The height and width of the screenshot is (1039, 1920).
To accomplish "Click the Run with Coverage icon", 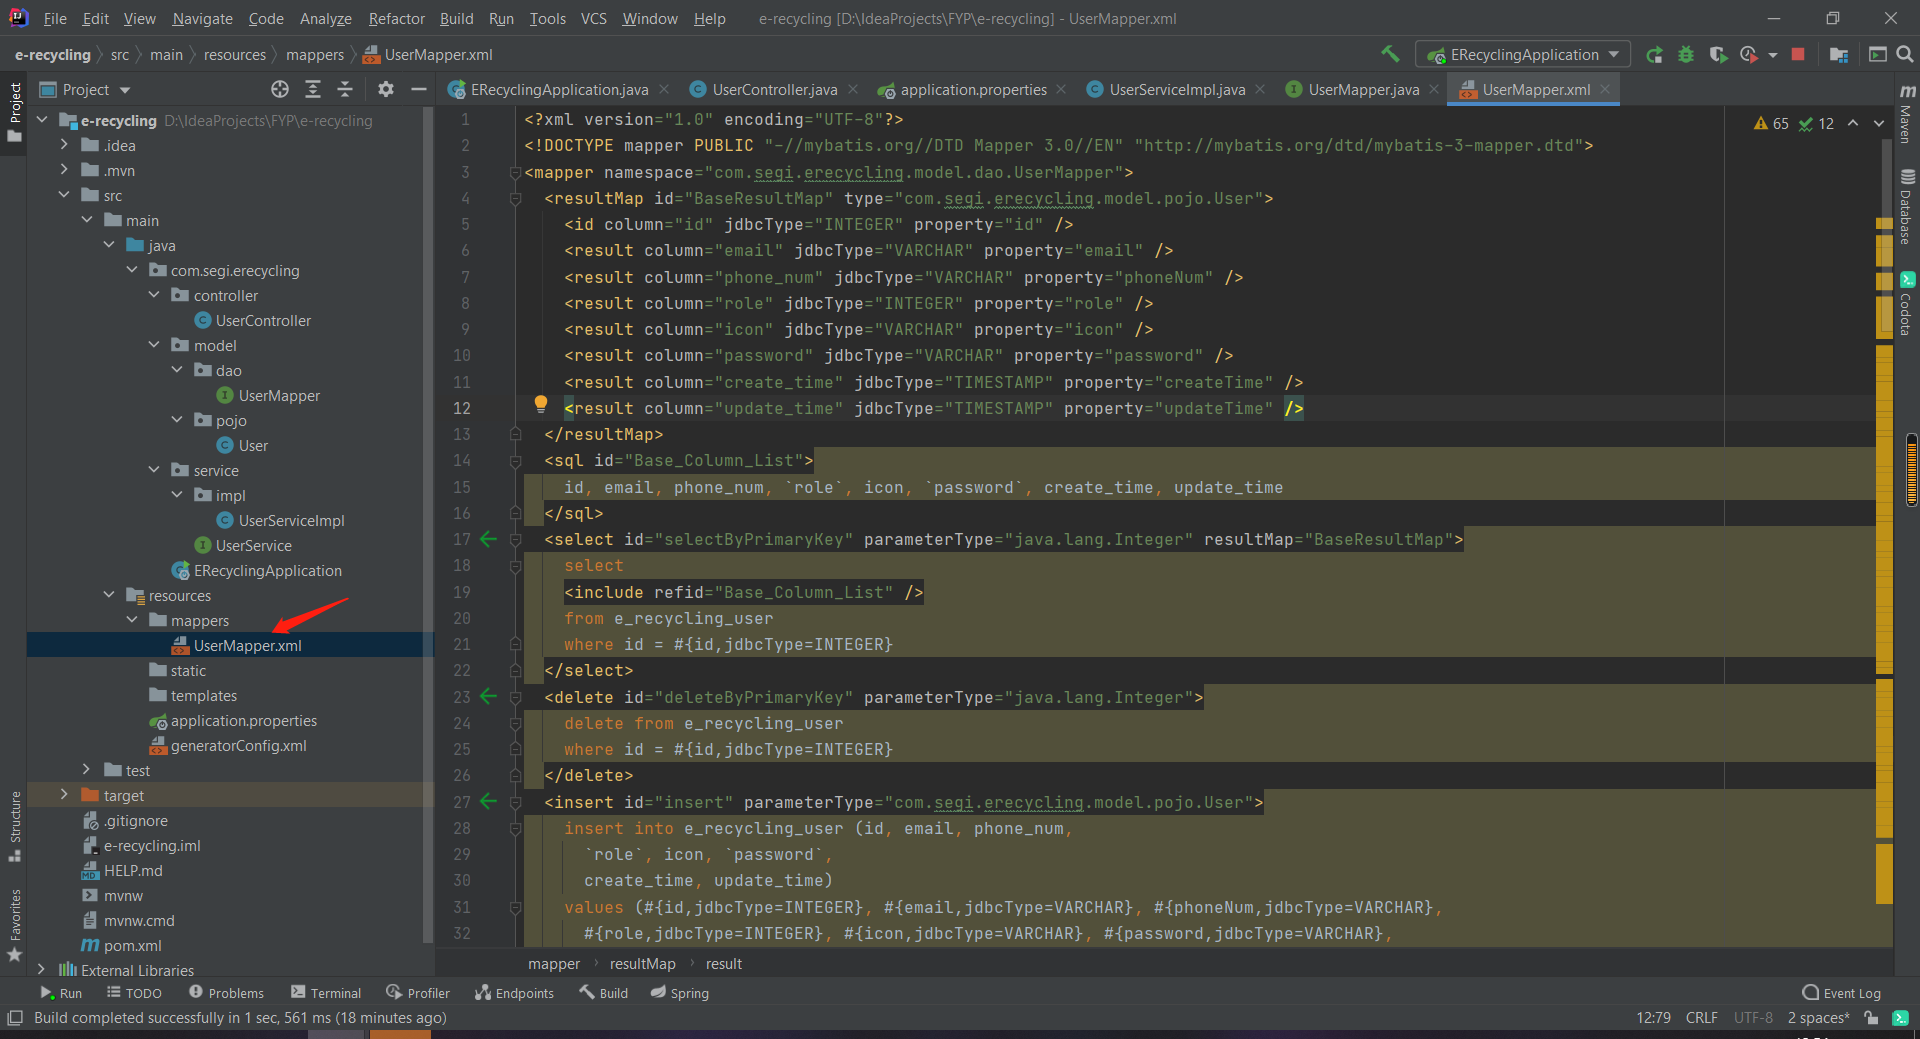I will 1718,55.
